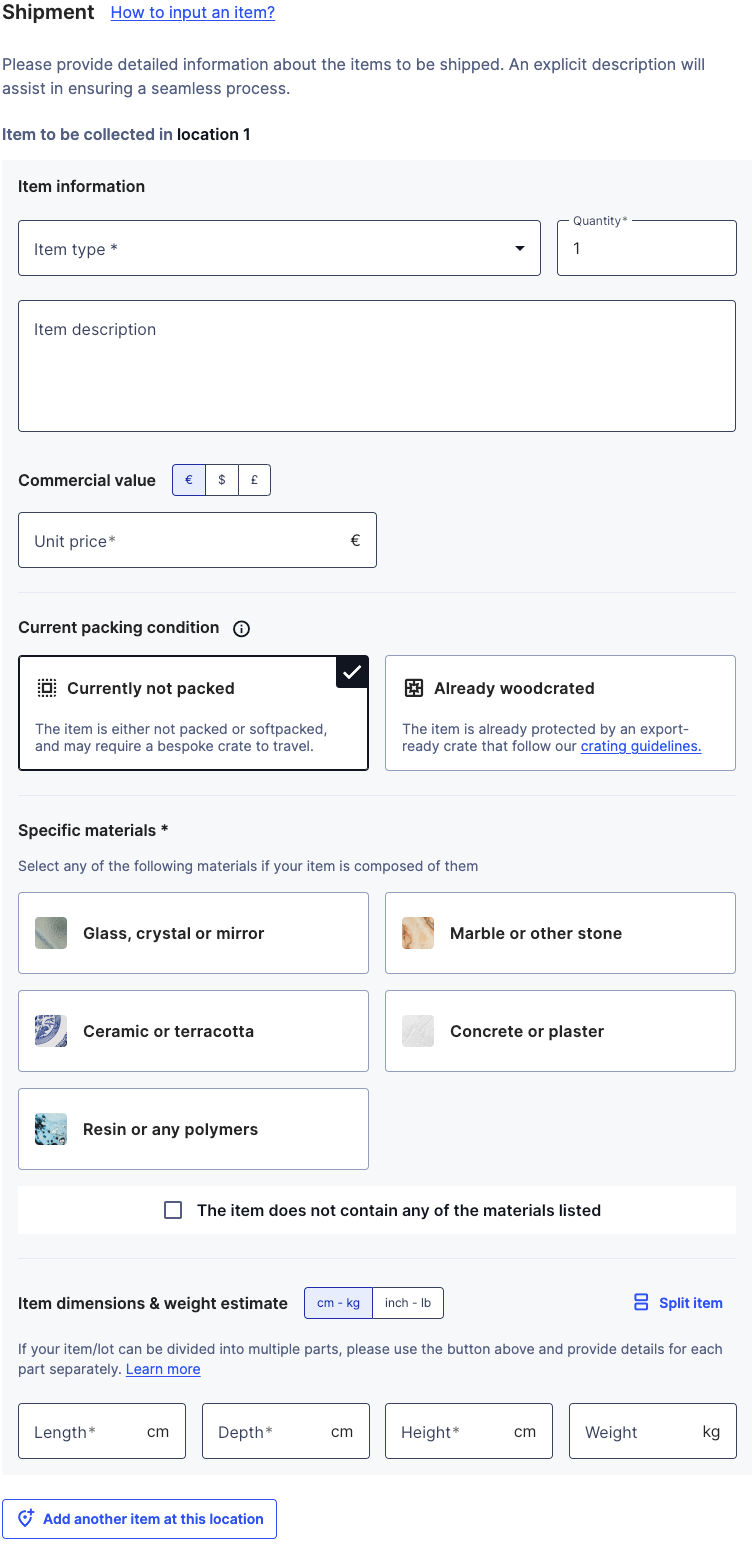
Task: Open the crating guidelines link
Action: pyautogui.click(x=641, y=746)
